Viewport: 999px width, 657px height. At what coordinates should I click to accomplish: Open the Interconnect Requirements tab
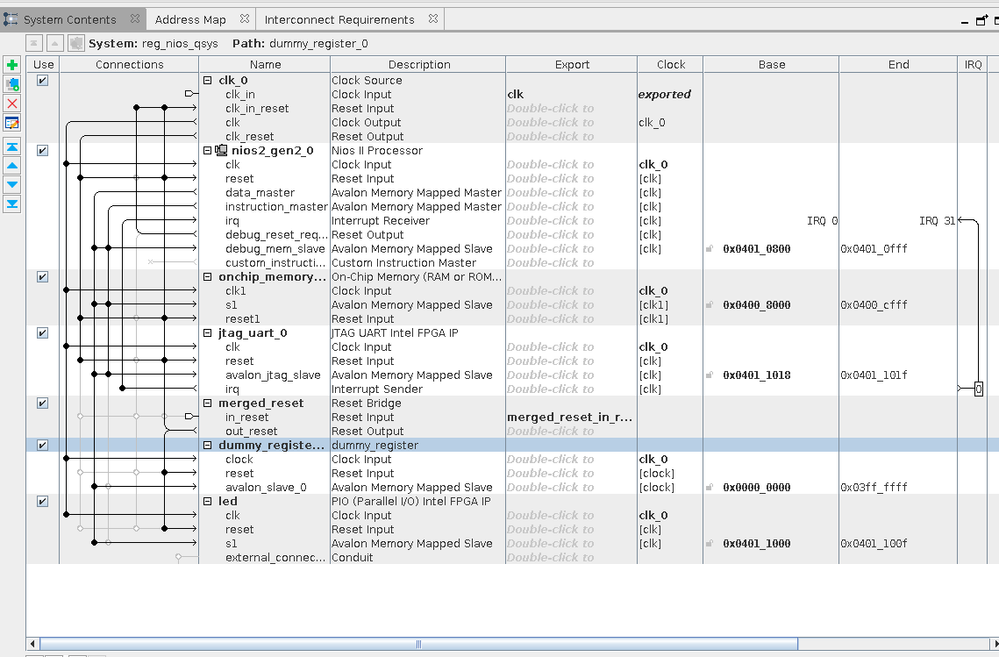(x=339, y=19)
